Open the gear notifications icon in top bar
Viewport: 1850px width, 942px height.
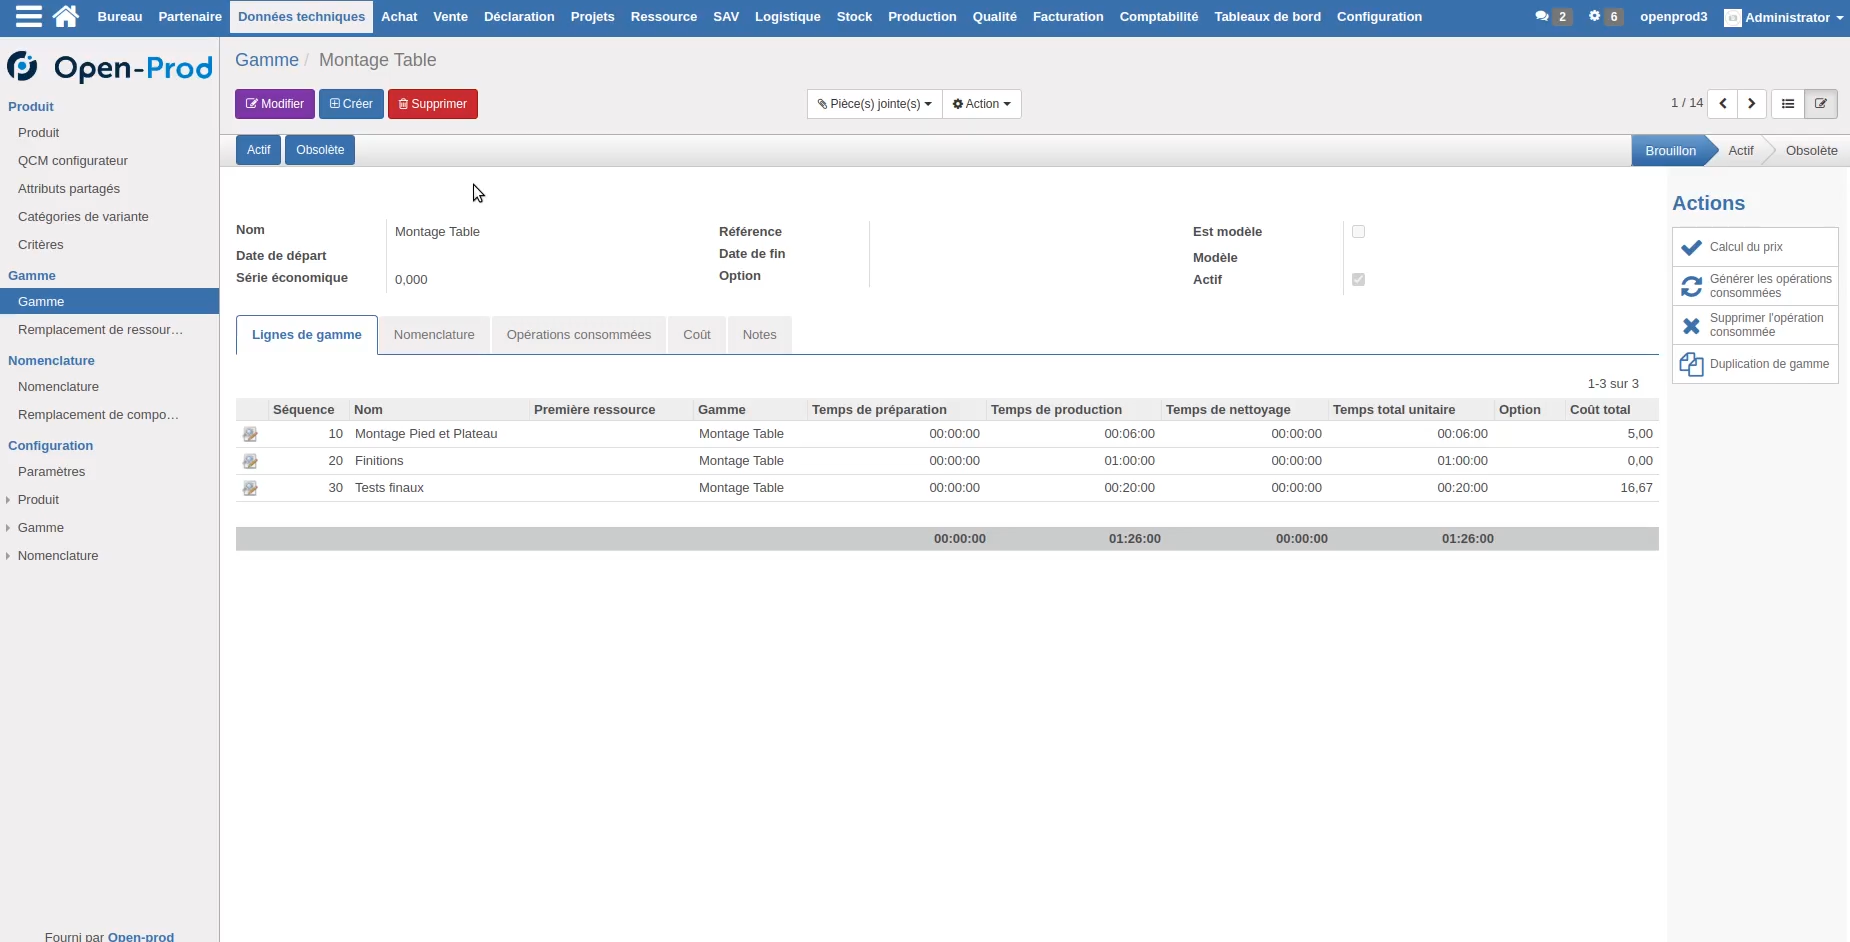point(1594,16)
